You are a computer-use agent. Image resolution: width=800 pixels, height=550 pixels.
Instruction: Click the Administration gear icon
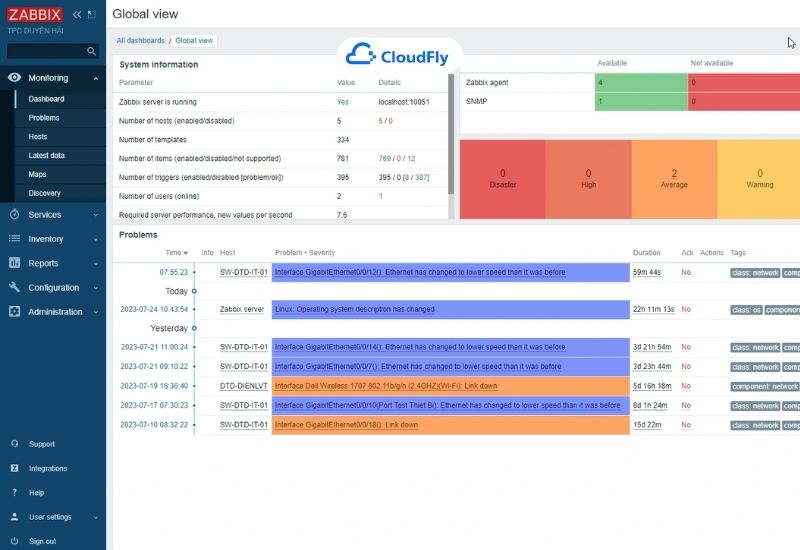(x=14, y=311)
